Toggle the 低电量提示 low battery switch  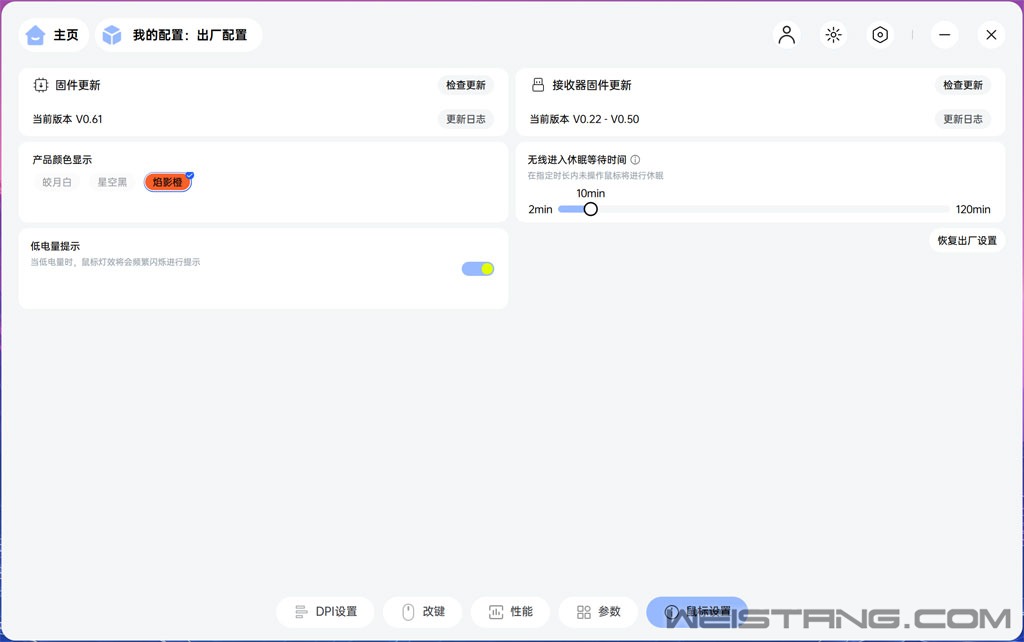point(478,268)
